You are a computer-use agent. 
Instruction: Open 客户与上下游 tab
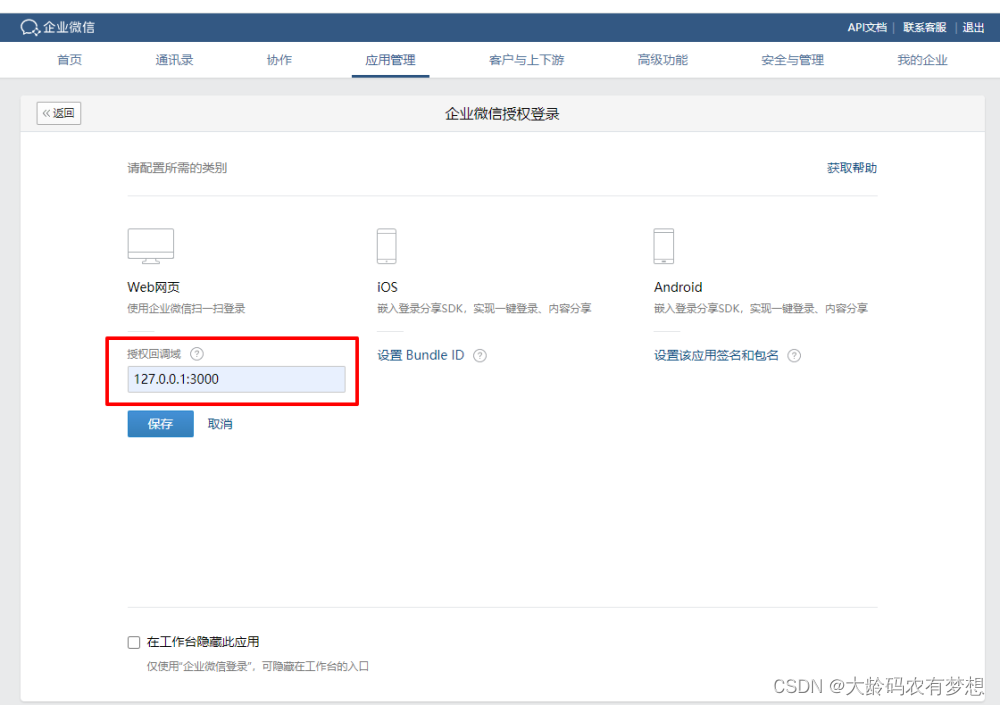pyautogui.click(x=527, y=60)
